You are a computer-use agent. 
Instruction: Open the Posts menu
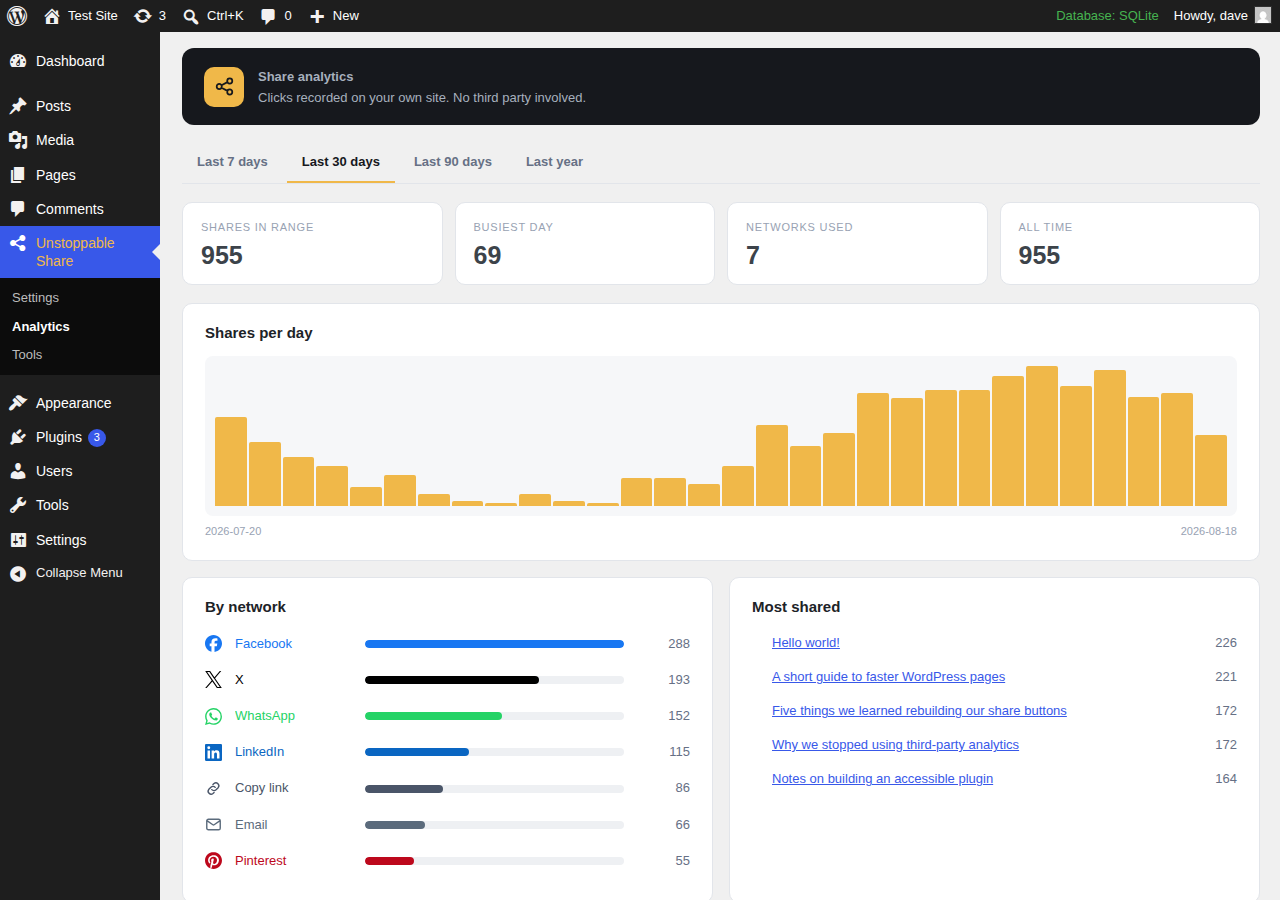(x=80, y=106)
